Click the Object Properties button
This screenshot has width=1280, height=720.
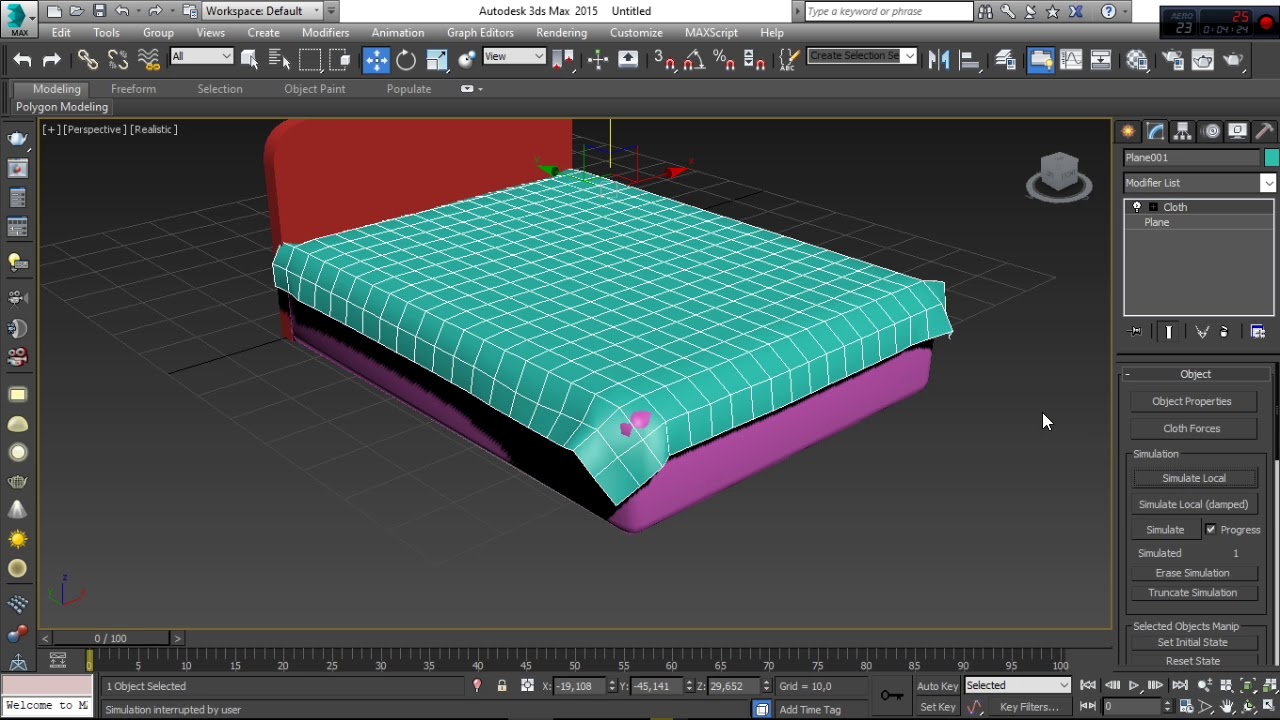(1192, 402)
